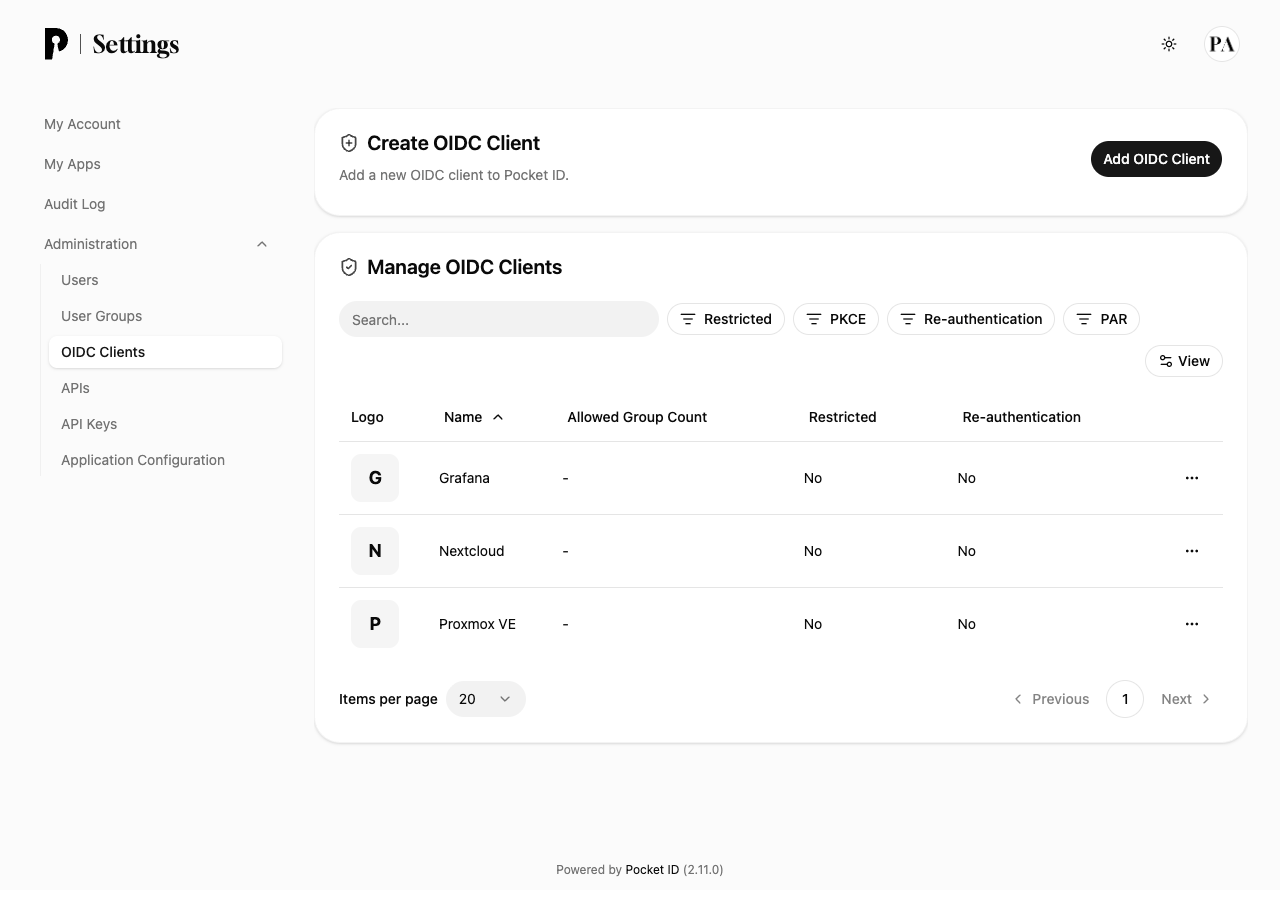Open the API Keys page
The height and width of the screenshot is (900, 1280).
89,424
